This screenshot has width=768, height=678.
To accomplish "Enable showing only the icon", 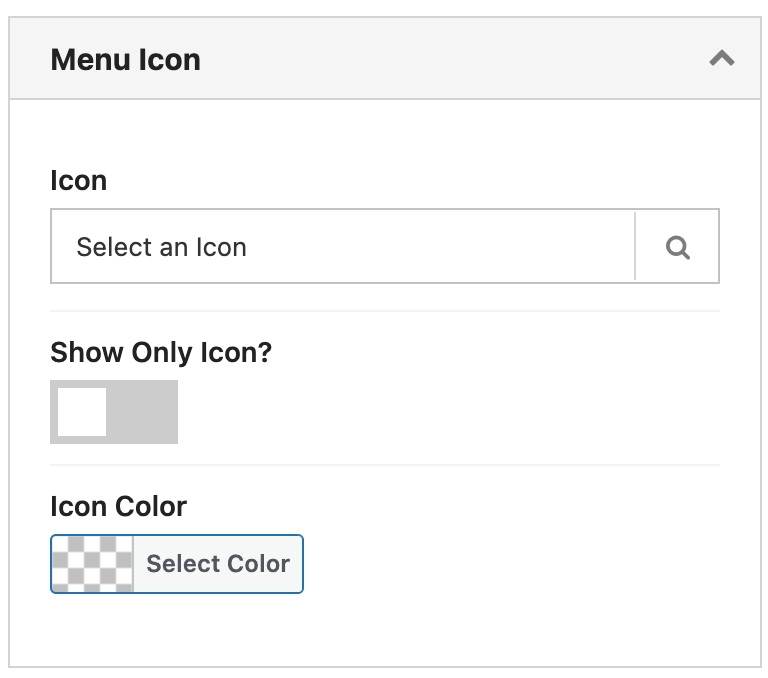I will [114, 412].
